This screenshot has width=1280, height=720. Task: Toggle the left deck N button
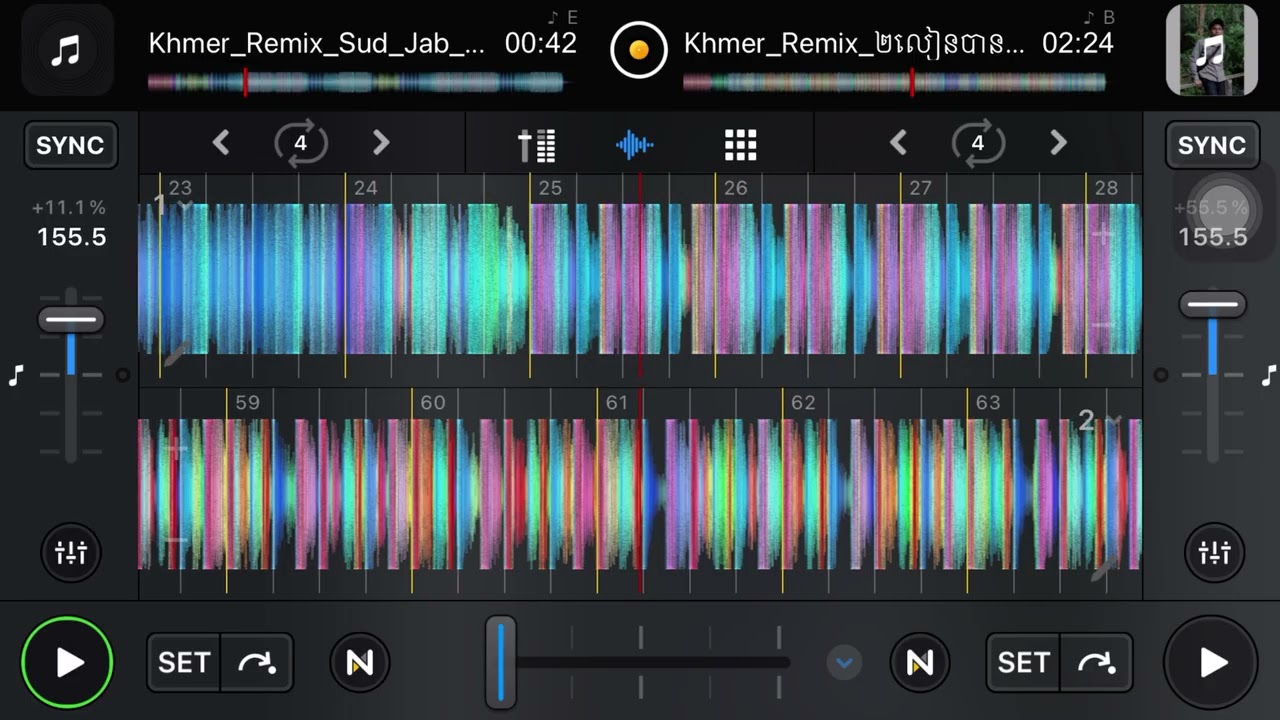[x=359, y=662]
